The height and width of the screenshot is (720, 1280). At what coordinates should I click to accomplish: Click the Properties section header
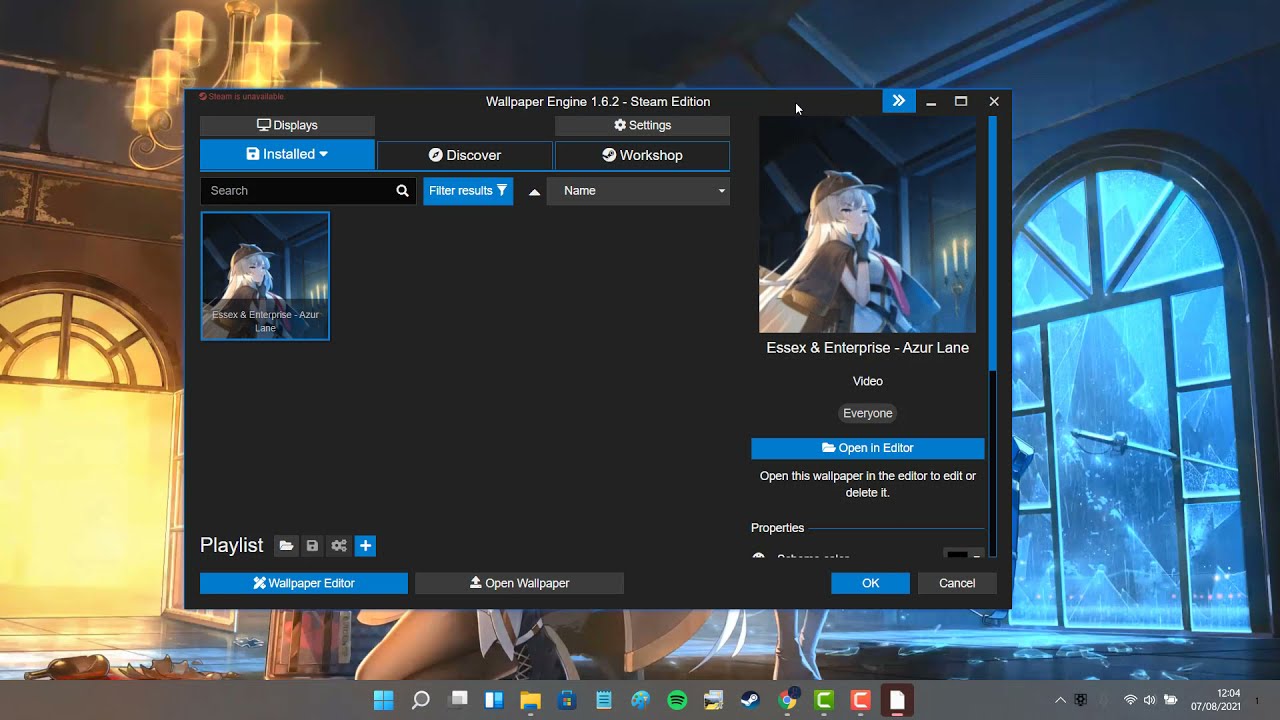[x=778, y=528]
